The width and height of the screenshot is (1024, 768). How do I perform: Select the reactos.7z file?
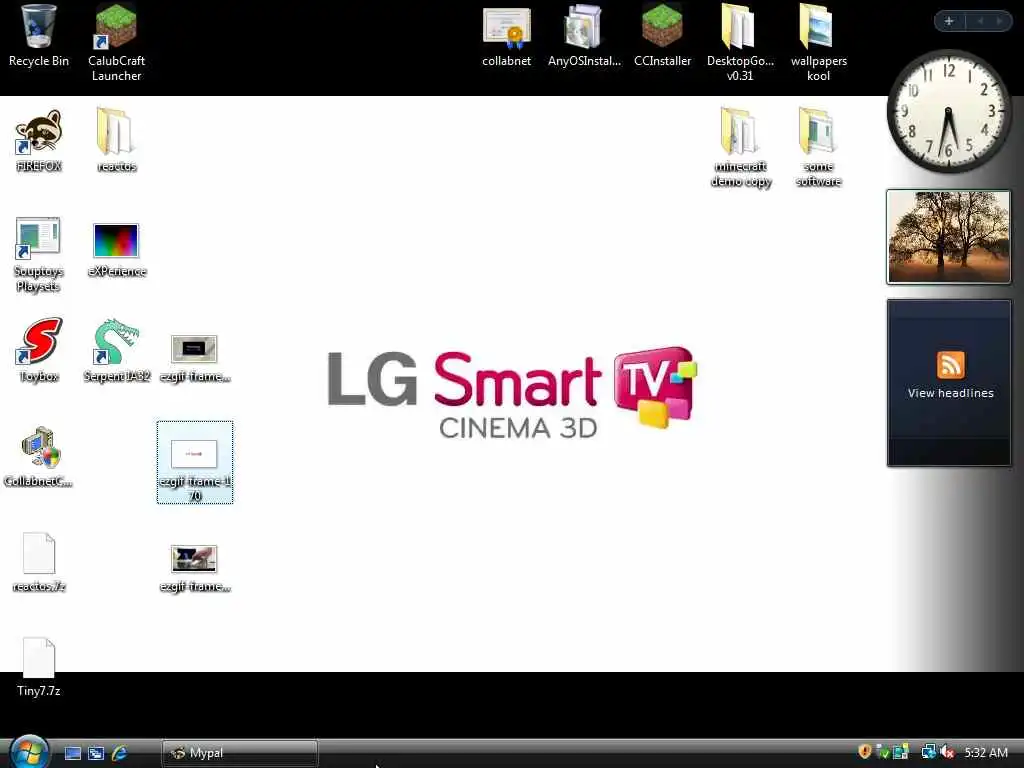(39, 562)
